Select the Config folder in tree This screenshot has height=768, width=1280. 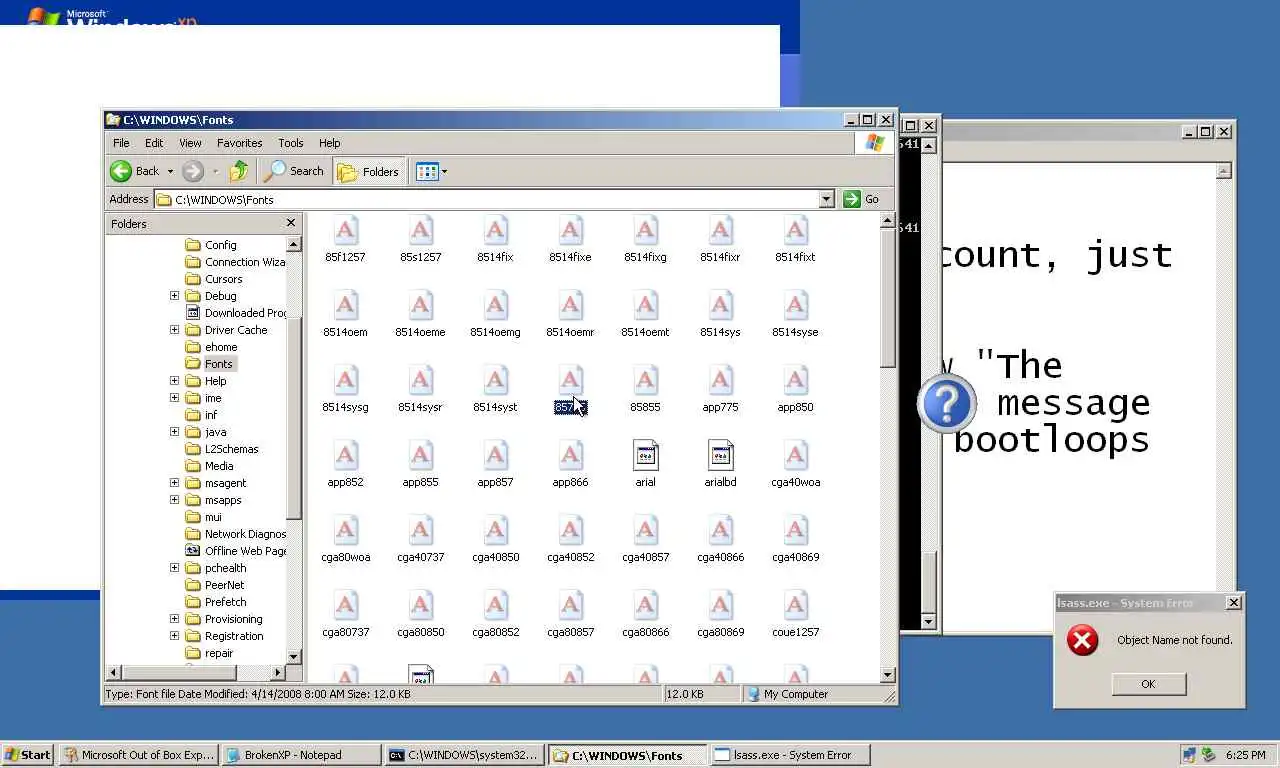tap(212, 245)
